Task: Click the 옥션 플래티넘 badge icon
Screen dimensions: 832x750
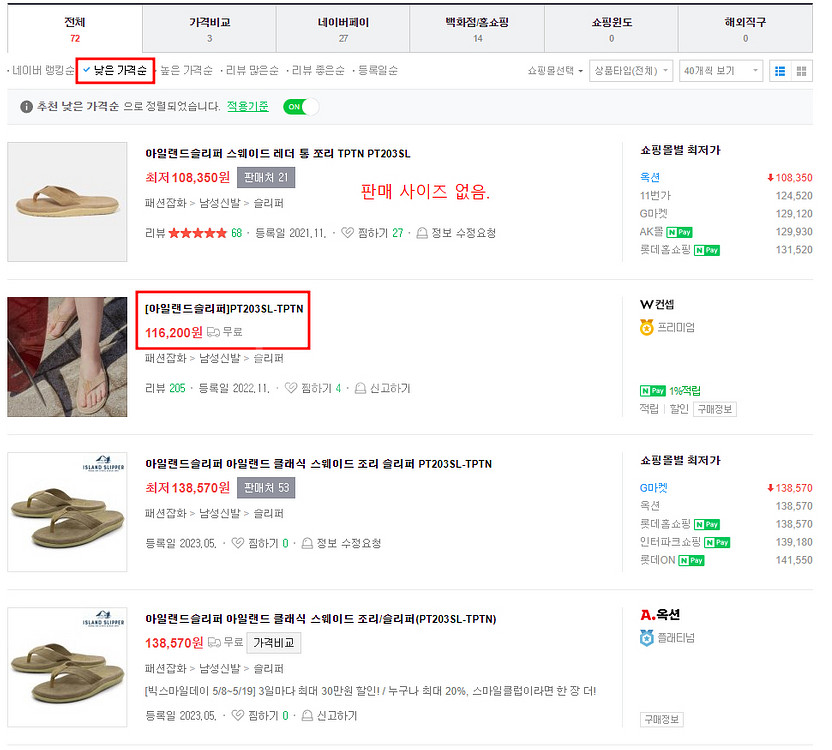Action: click(646, 637)
